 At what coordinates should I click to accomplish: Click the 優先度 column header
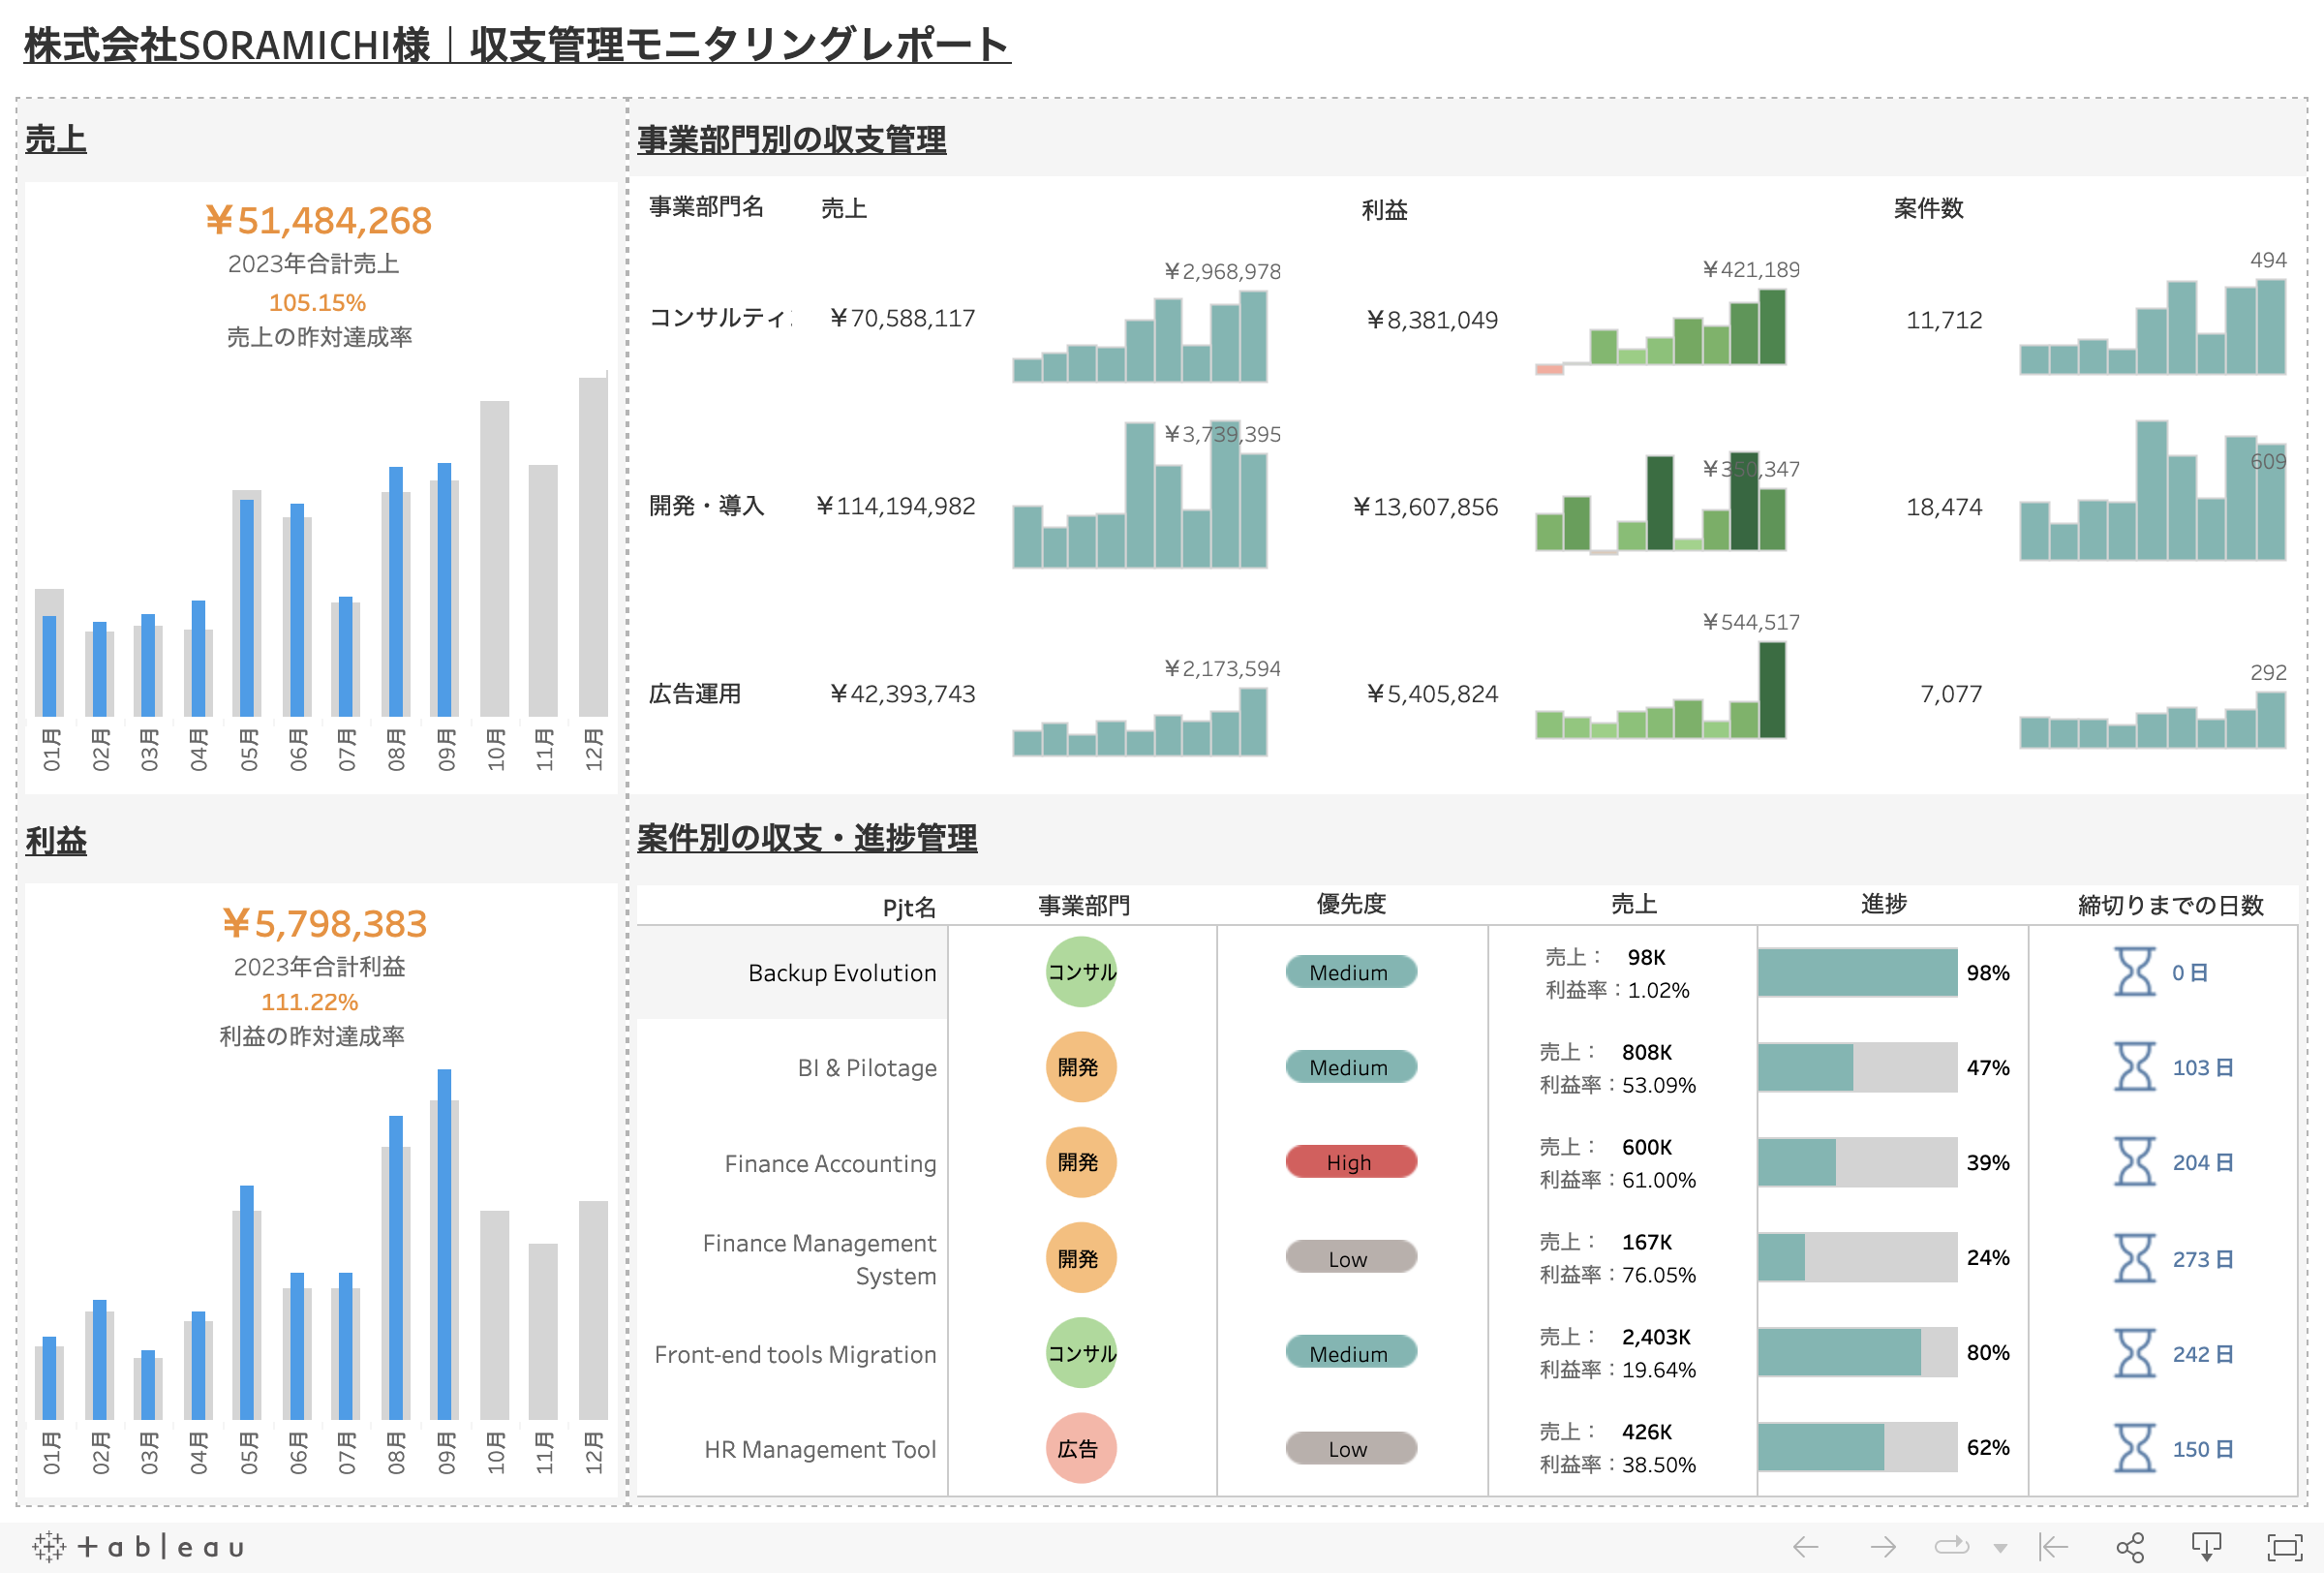pos(1351,904)
